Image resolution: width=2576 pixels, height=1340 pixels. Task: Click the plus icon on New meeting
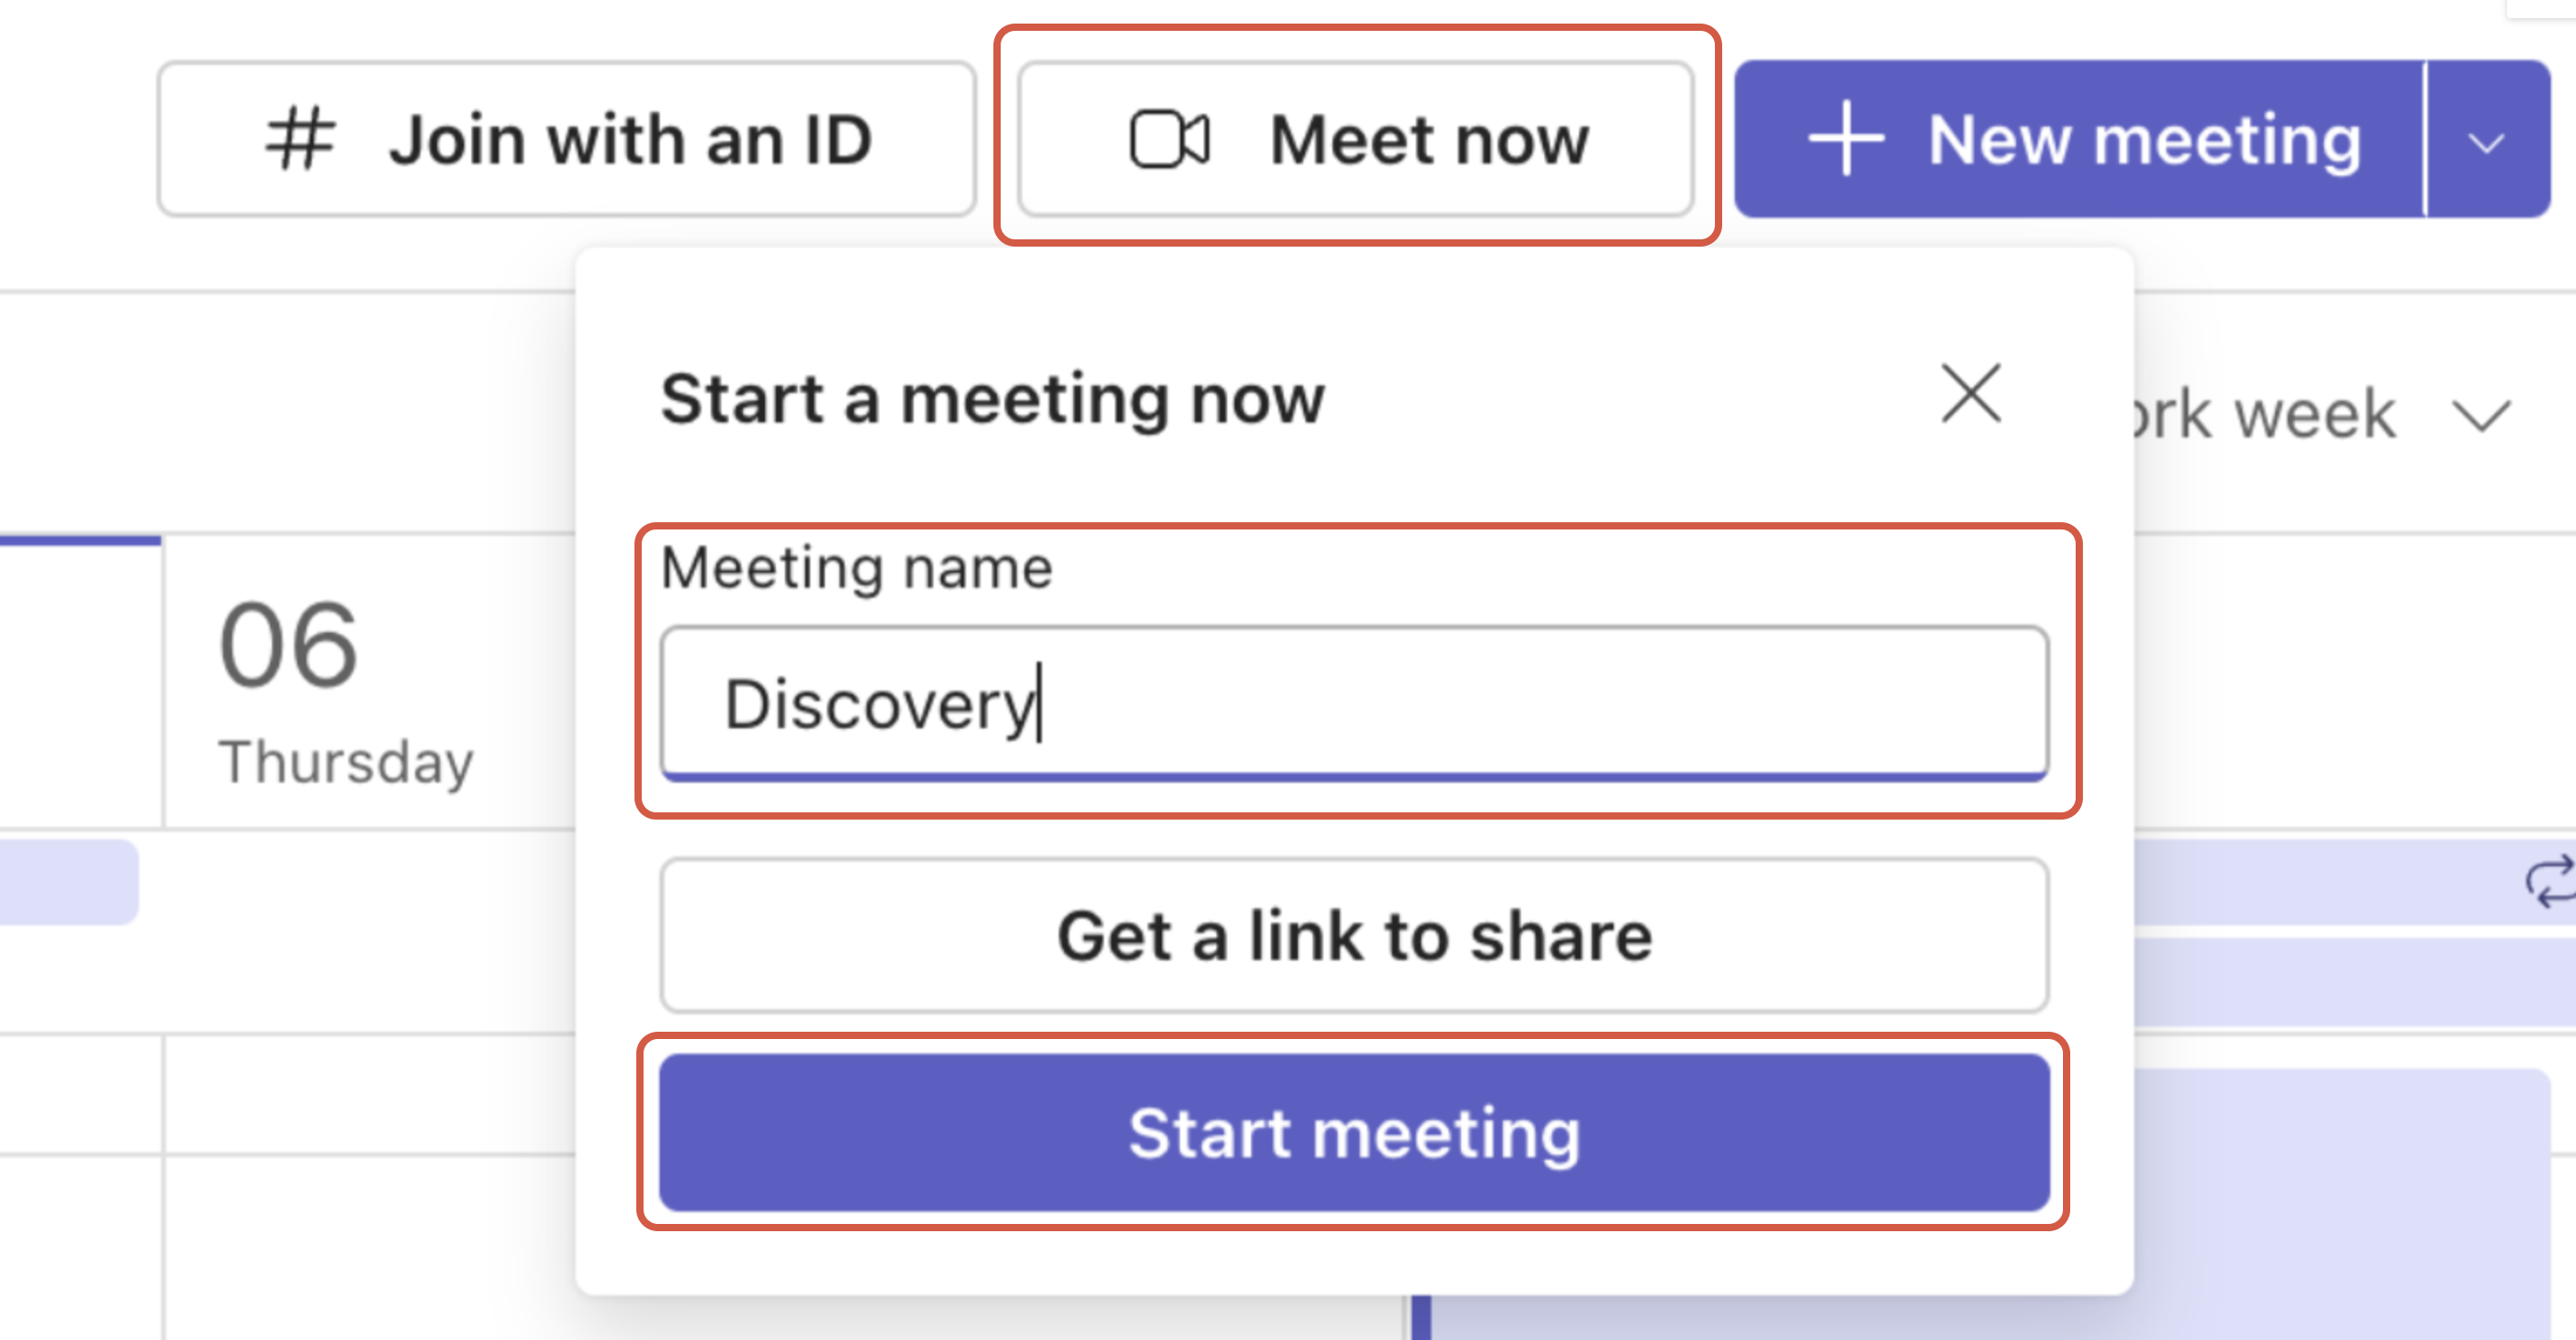tap(1845, 139)
